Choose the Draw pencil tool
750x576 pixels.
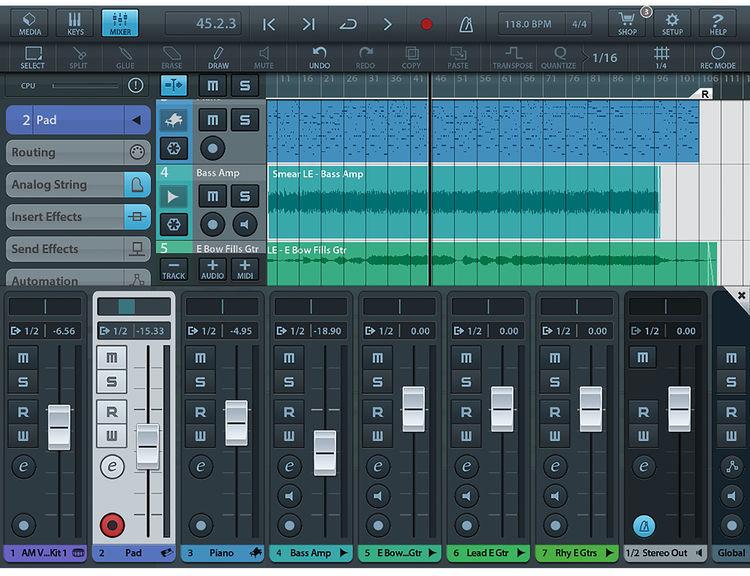pyautogui.click(x=218, y=58)
